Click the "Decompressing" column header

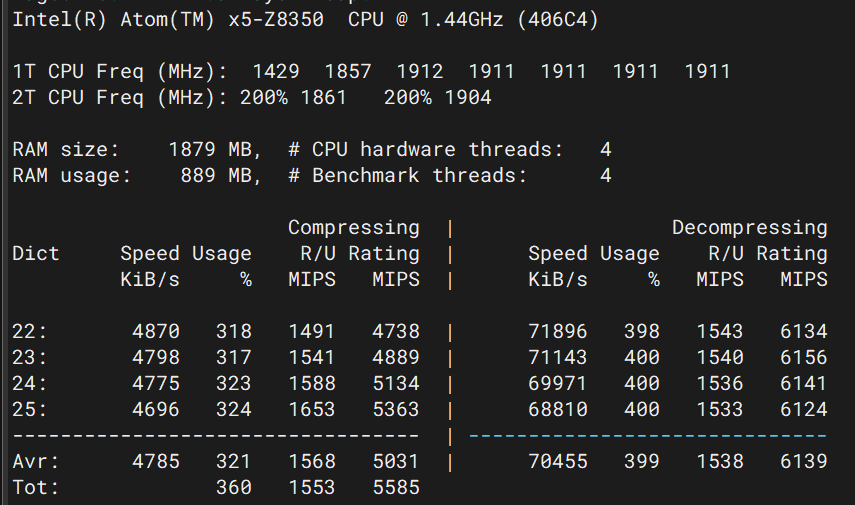pos(749,228)
